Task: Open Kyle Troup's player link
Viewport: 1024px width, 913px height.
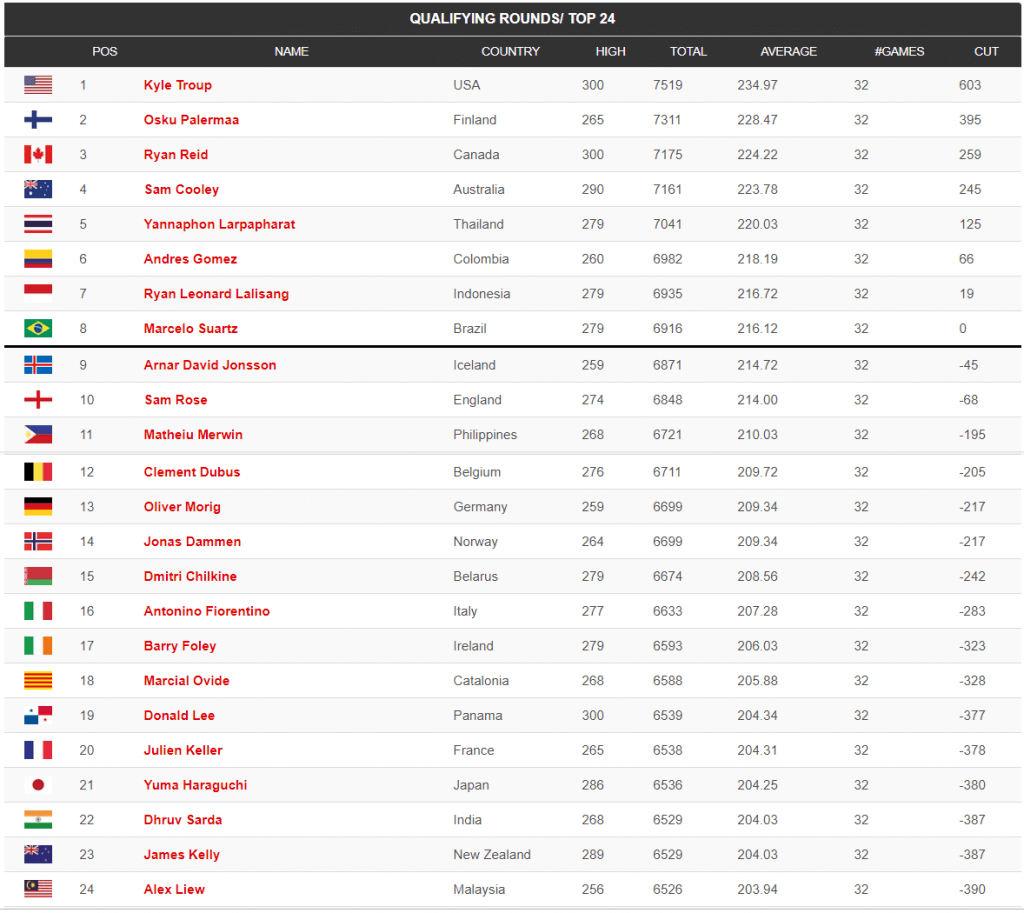Action: pyautogui.click(x=178, y=85)
